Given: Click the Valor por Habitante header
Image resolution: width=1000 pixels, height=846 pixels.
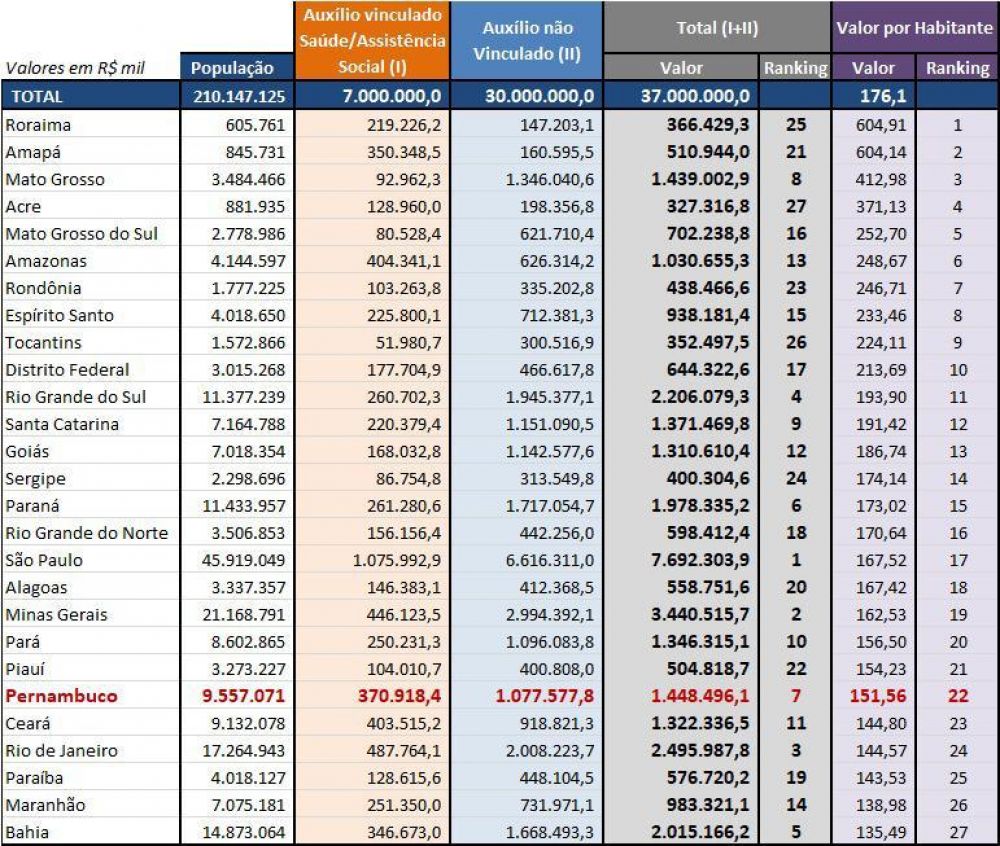Looking at the screenshot, I should pyautogui.click(x=915, y=27).
